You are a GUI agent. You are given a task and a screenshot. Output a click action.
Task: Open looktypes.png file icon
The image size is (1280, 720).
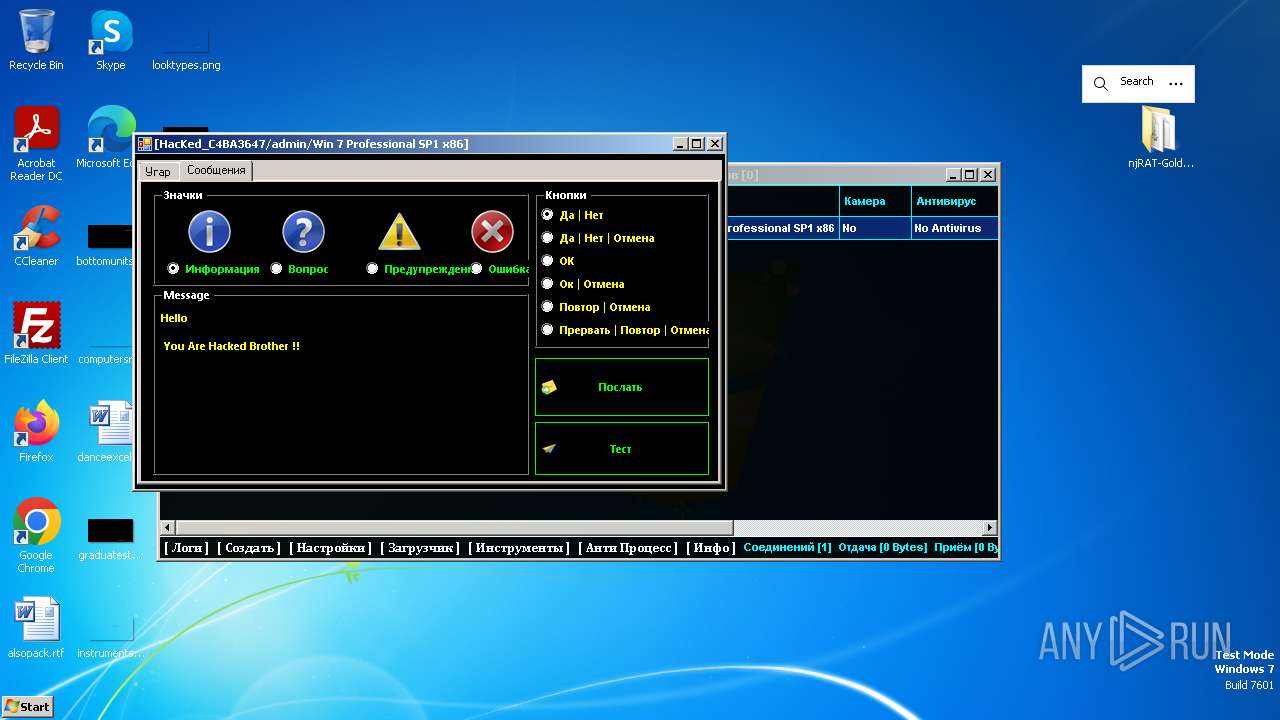tap(186, 45)
